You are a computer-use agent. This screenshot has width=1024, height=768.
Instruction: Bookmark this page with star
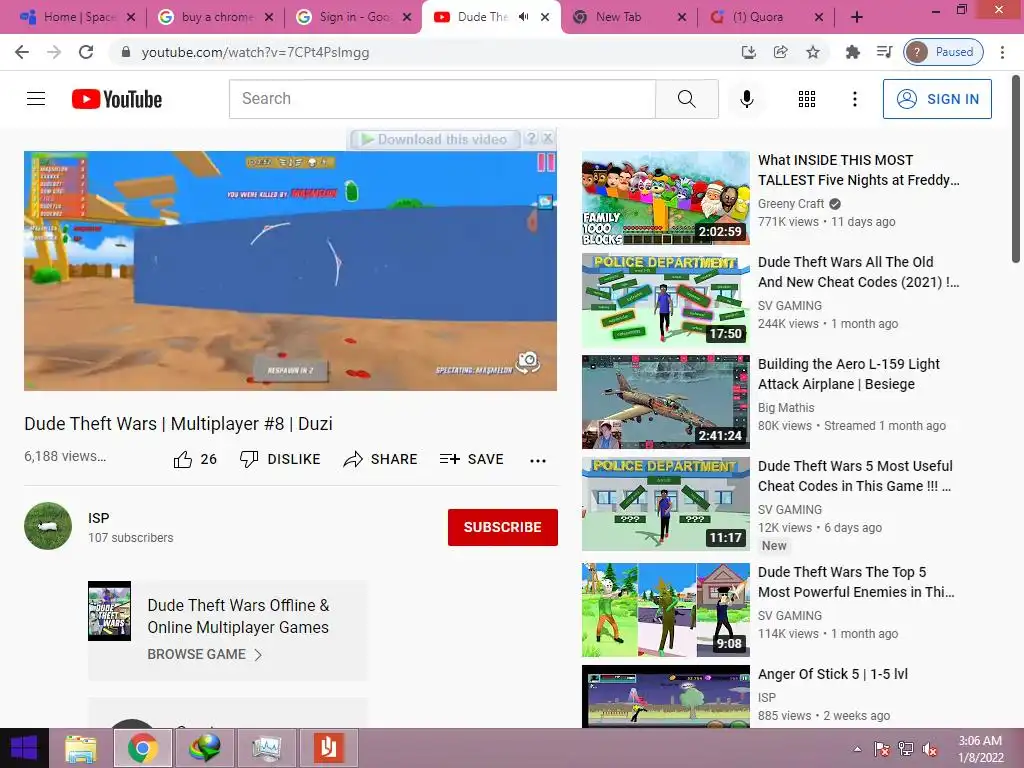tap(812, 52)
